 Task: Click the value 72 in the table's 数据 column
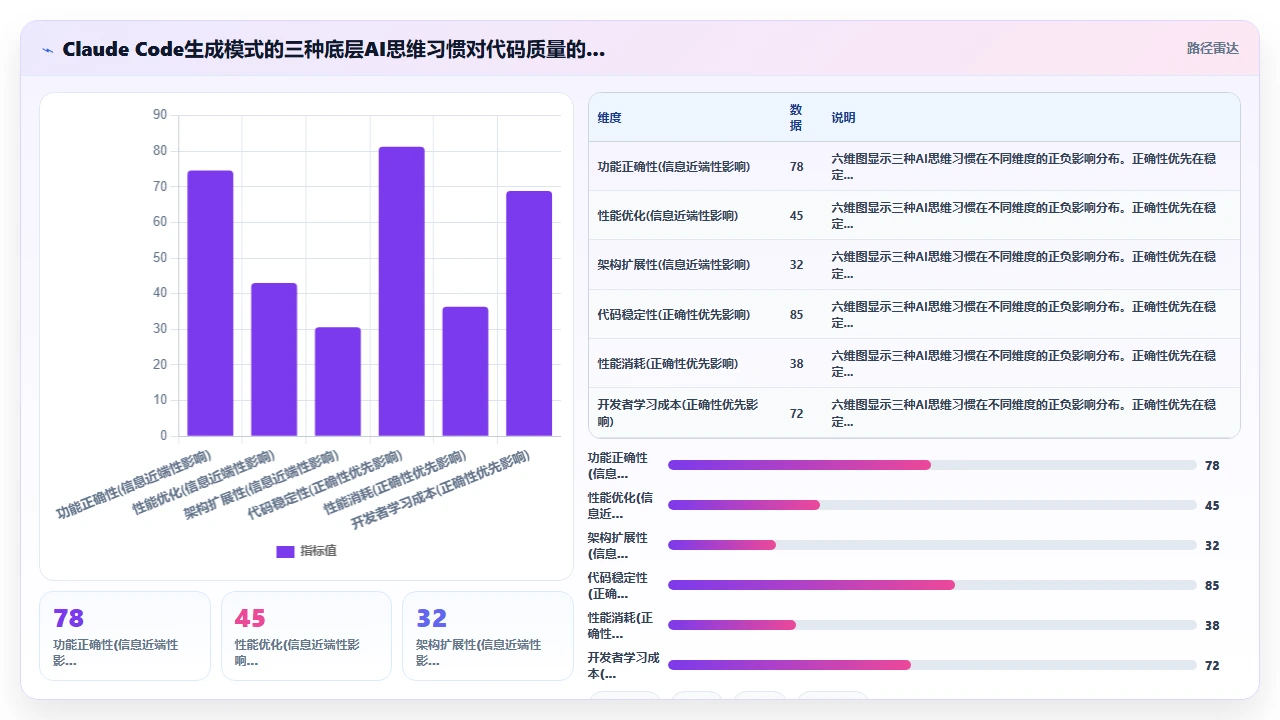point(796,413)
